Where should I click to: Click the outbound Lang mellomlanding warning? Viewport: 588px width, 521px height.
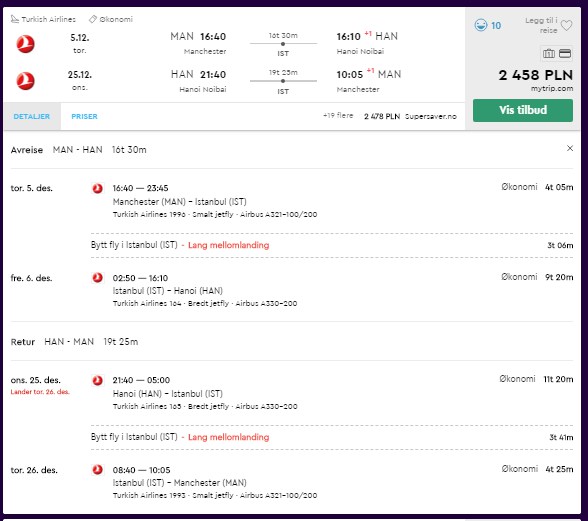(228, 245)
